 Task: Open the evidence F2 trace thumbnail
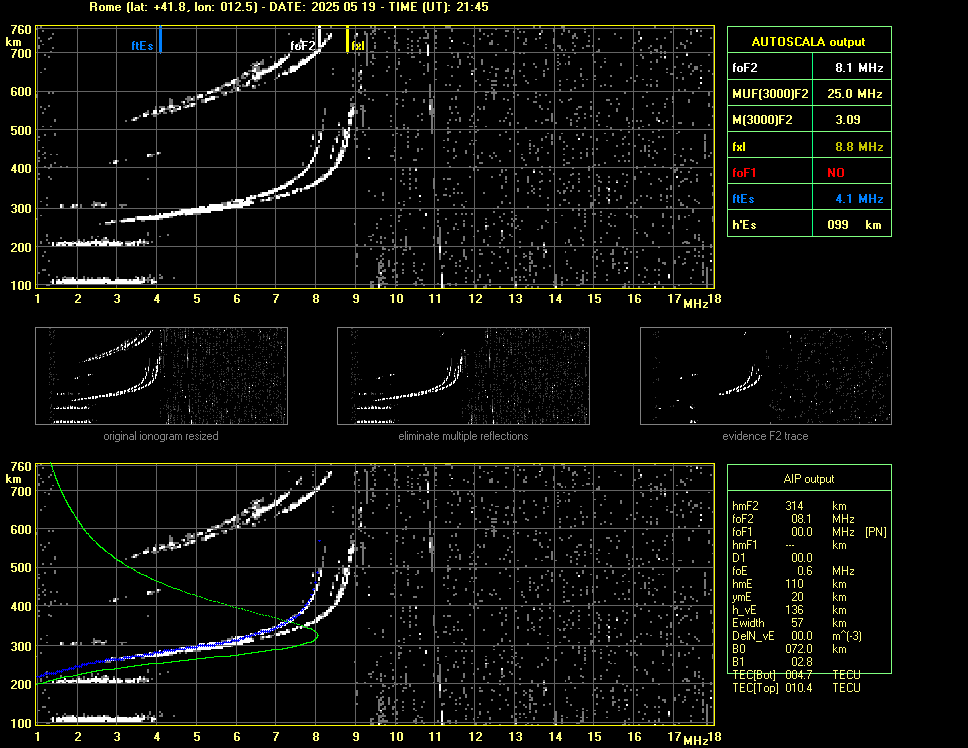(x=766, y=376)
